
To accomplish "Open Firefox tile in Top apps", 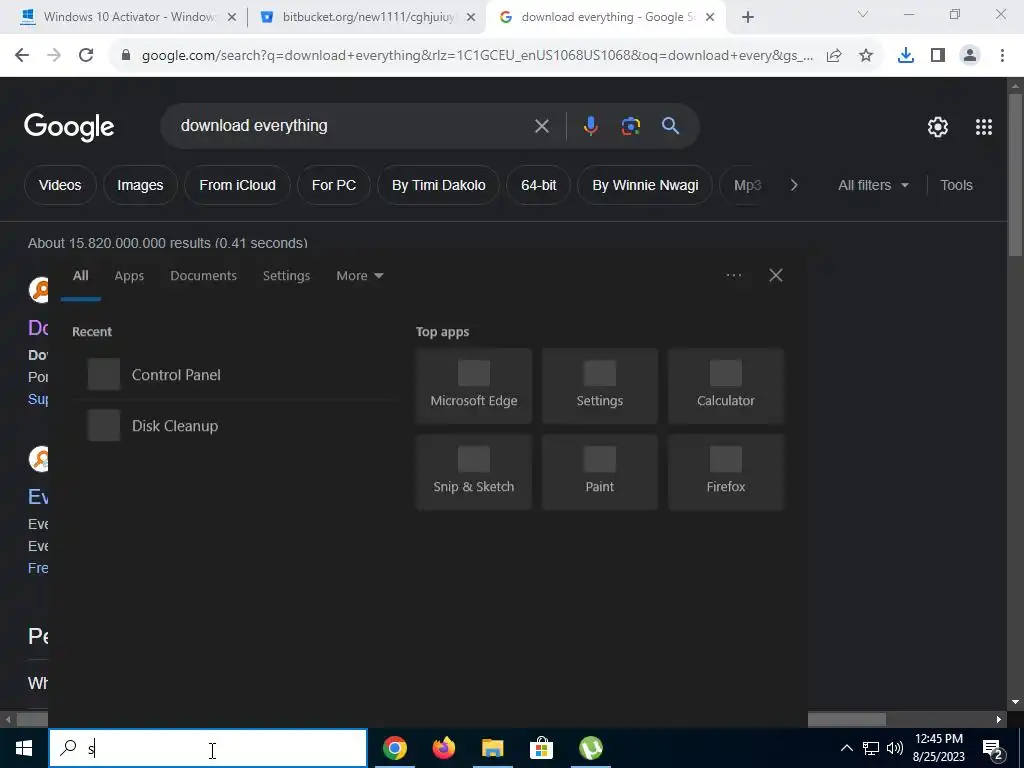I will pyautogui.click(x=726, y=472).
